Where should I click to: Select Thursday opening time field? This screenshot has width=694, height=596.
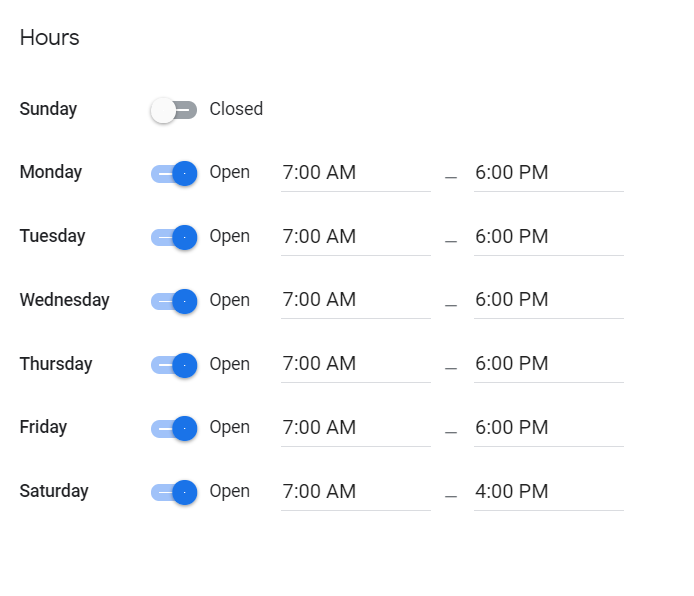point(355,364)
